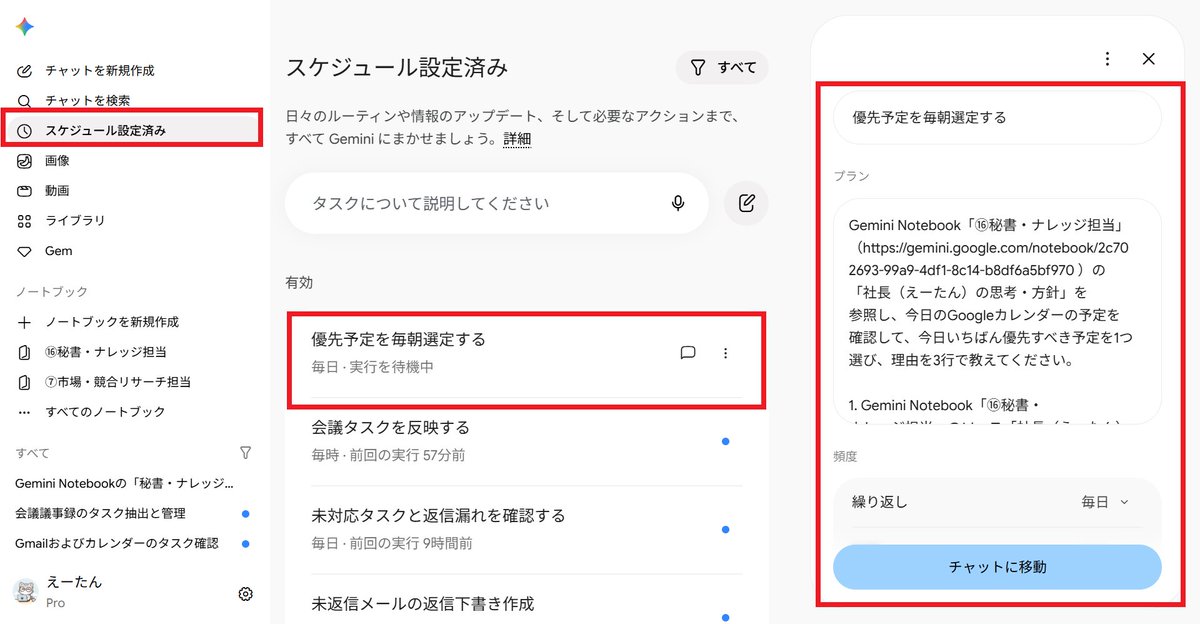Open three-dot menu on 優先予定を毎朝選定する row
This screenshot has width=1200, height=624.
[x=726, y=353]
